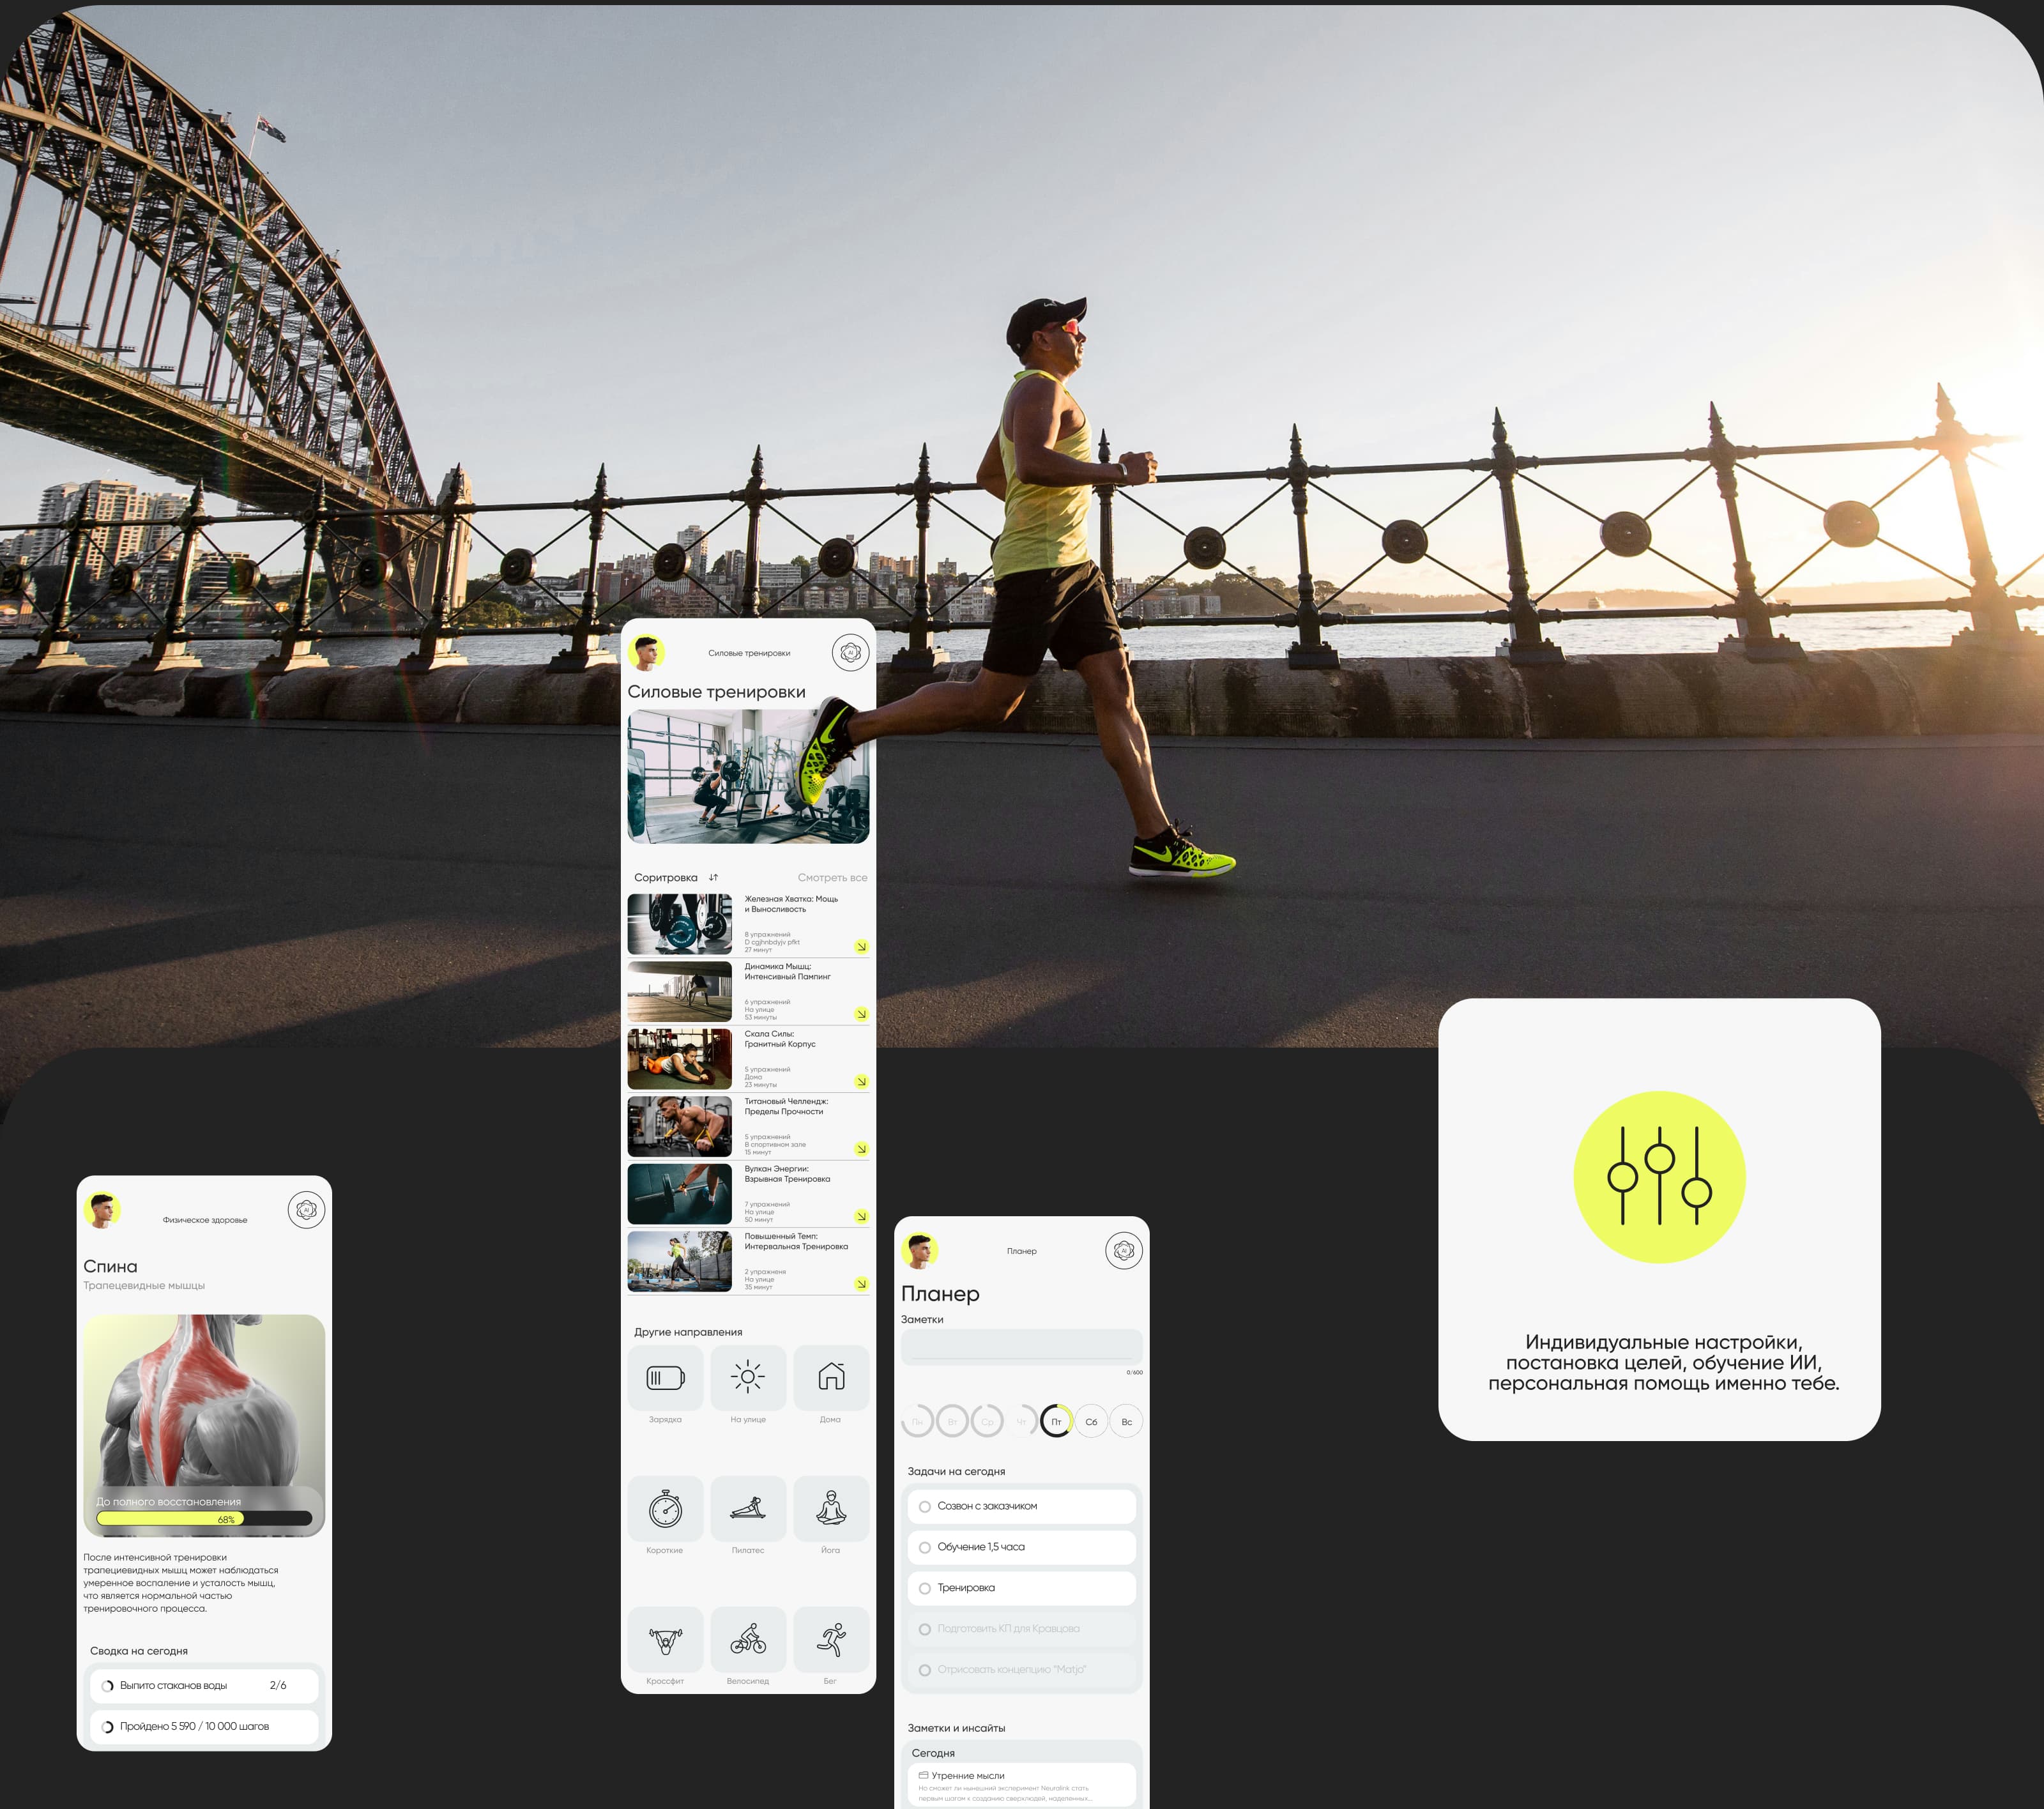Select the Пт day in planner

point(1056,1422)
